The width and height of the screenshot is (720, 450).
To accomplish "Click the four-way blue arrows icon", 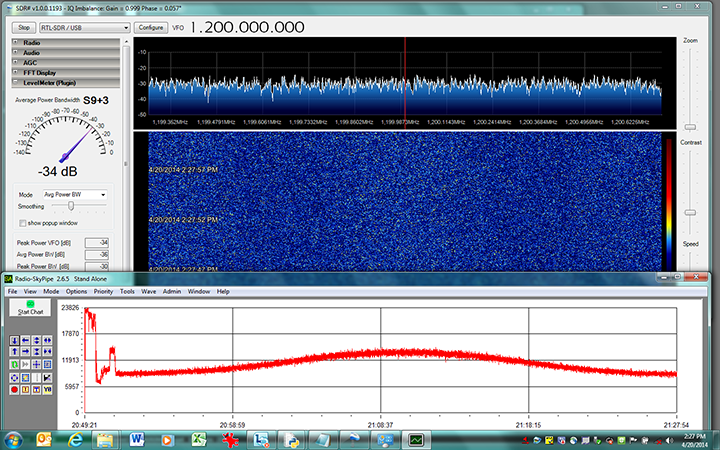I will point(14,378).
